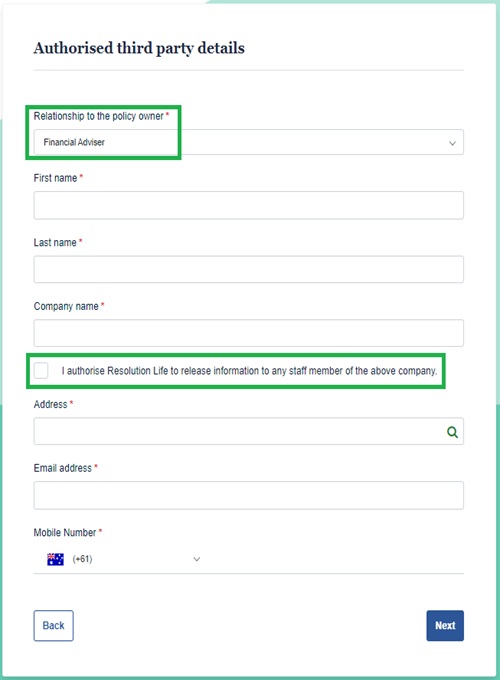The image size is (500, 680).
Task: Click the mobile number entry area after the country code
Action: click(334, 559)
